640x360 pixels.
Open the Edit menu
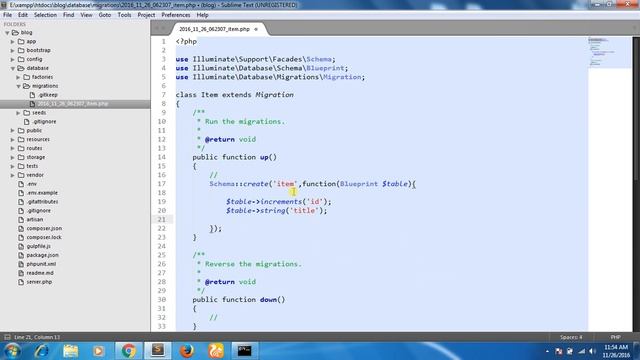coord(23,15)
